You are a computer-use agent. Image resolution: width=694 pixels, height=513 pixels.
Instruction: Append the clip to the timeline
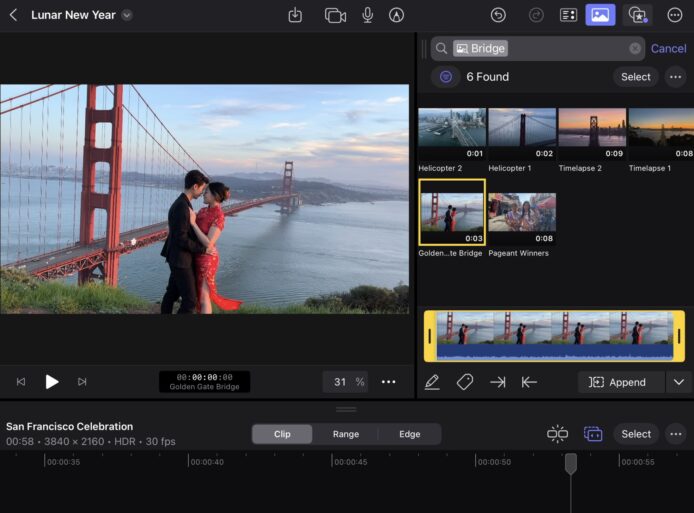(620, 382)
